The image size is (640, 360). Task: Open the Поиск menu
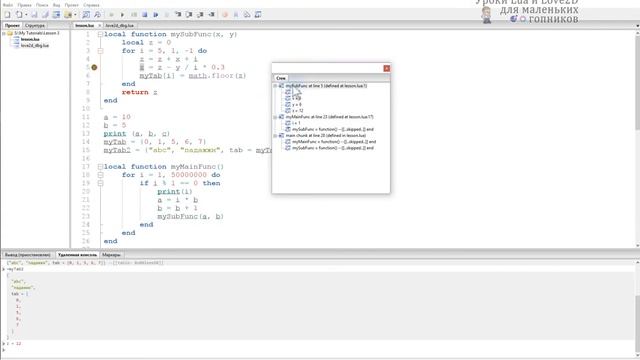42,5
